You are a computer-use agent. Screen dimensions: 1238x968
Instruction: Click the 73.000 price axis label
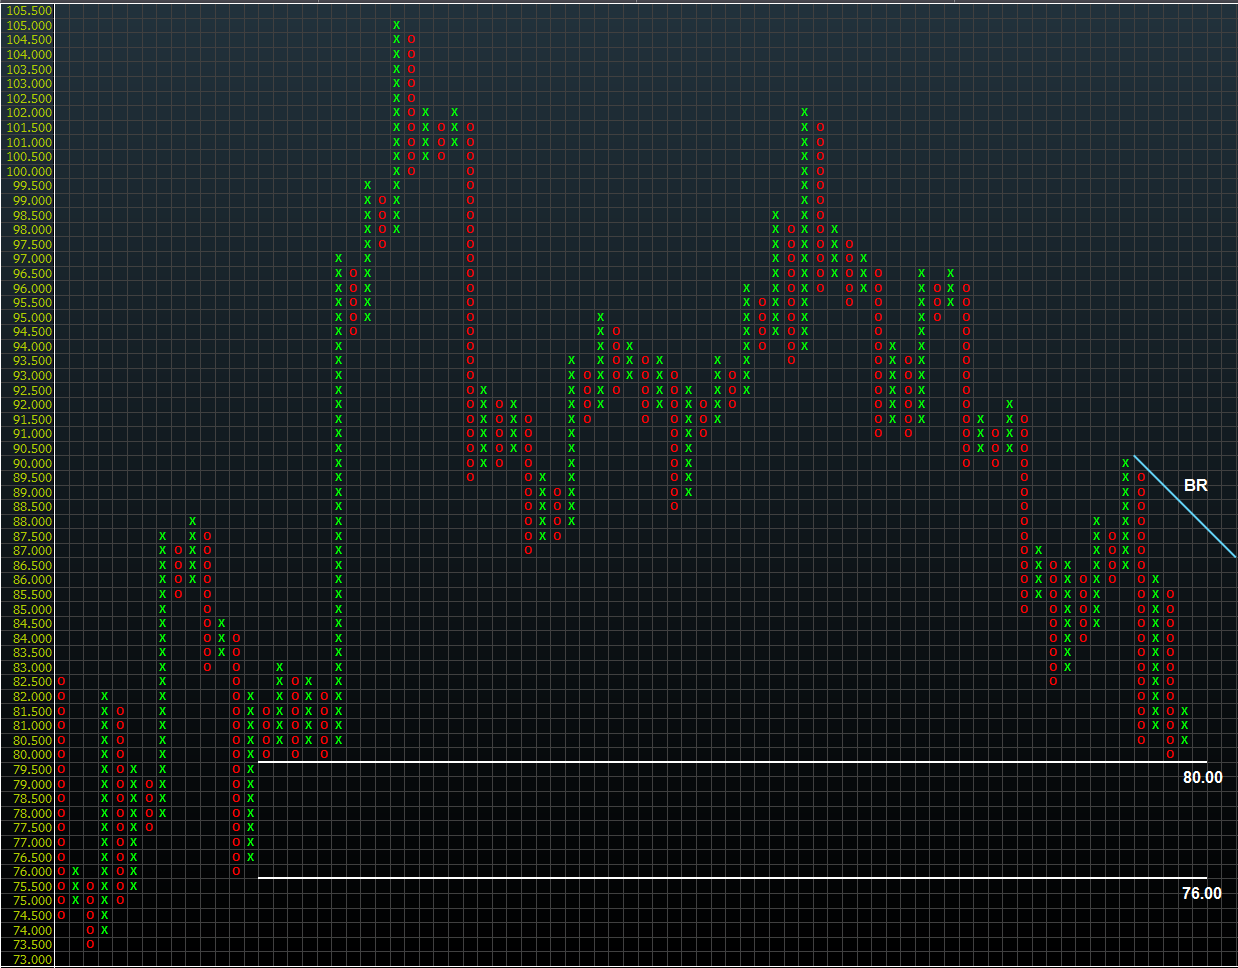coord(29,959)
